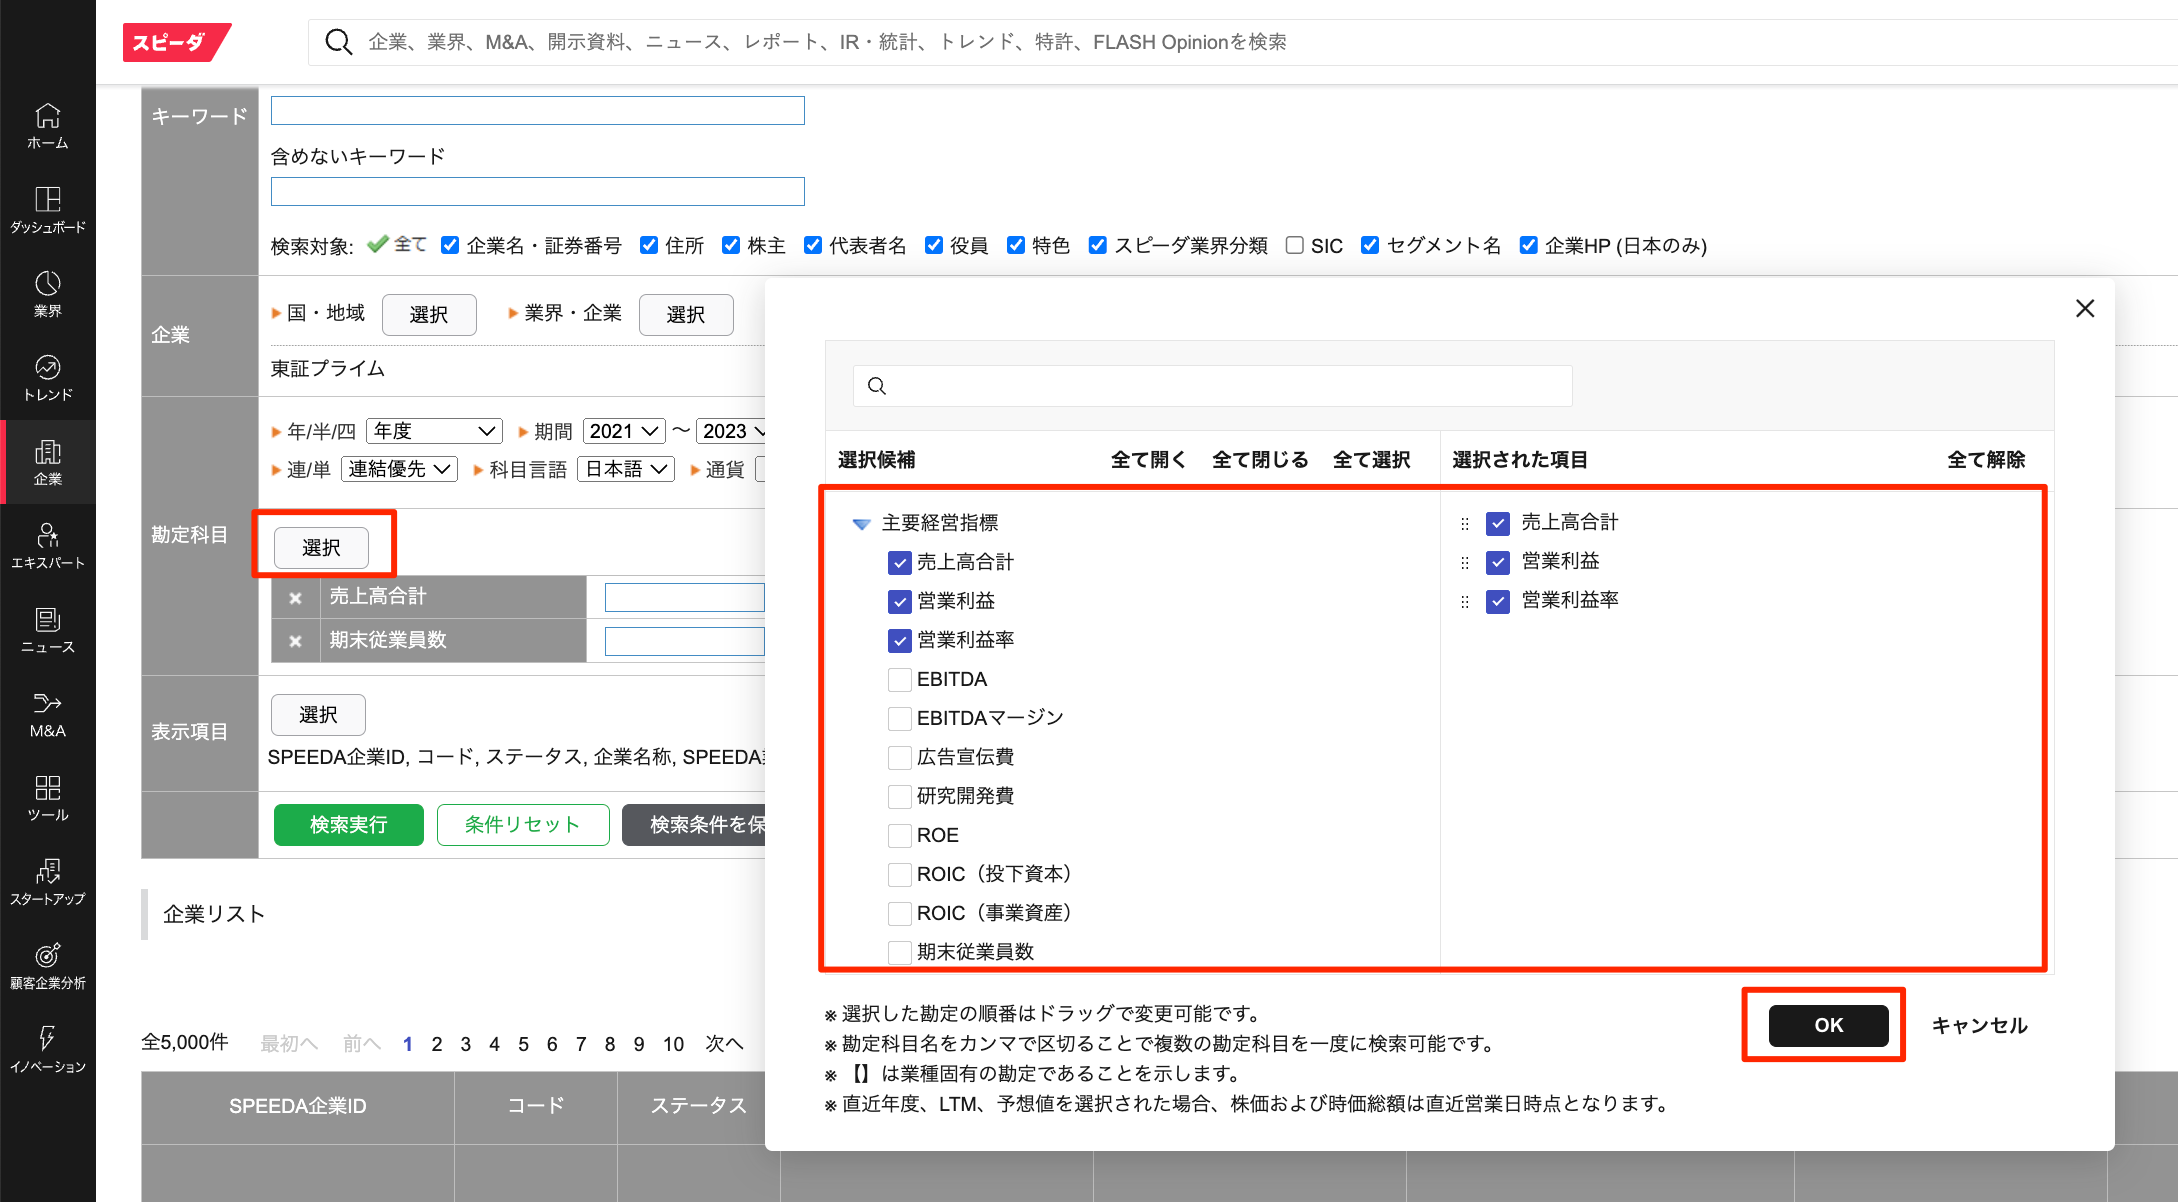Screen dimensions: 2178x1202
Task: Check the EBITDA checkbox
Action: pyautogui.click(x=899, y=680)
